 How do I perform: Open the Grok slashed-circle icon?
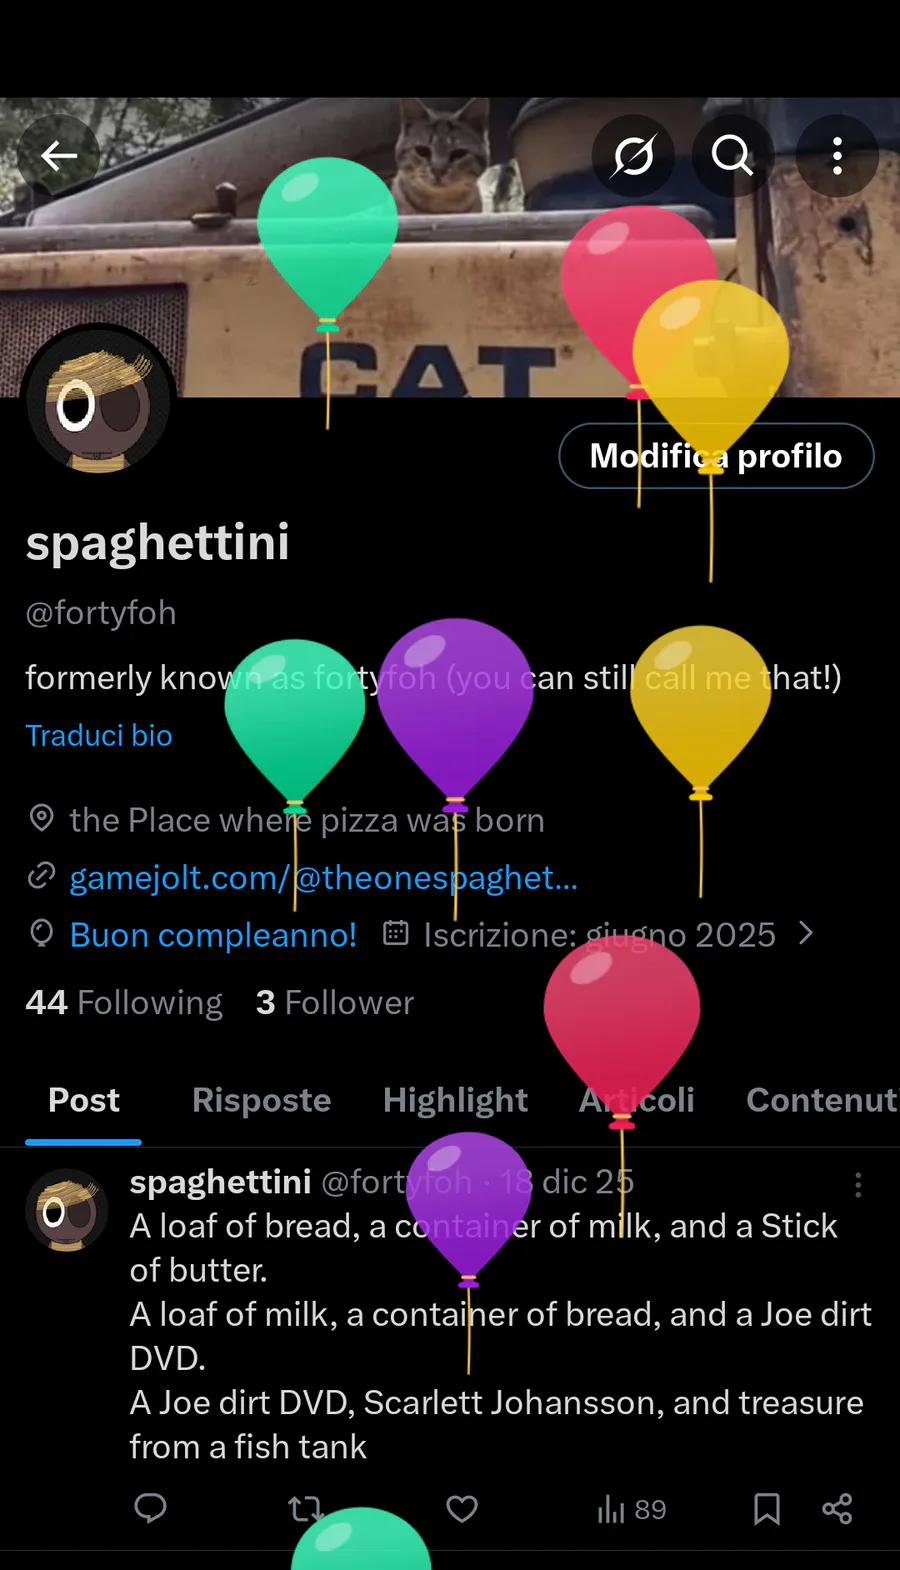pyautogui.click(x=634, y=156)
